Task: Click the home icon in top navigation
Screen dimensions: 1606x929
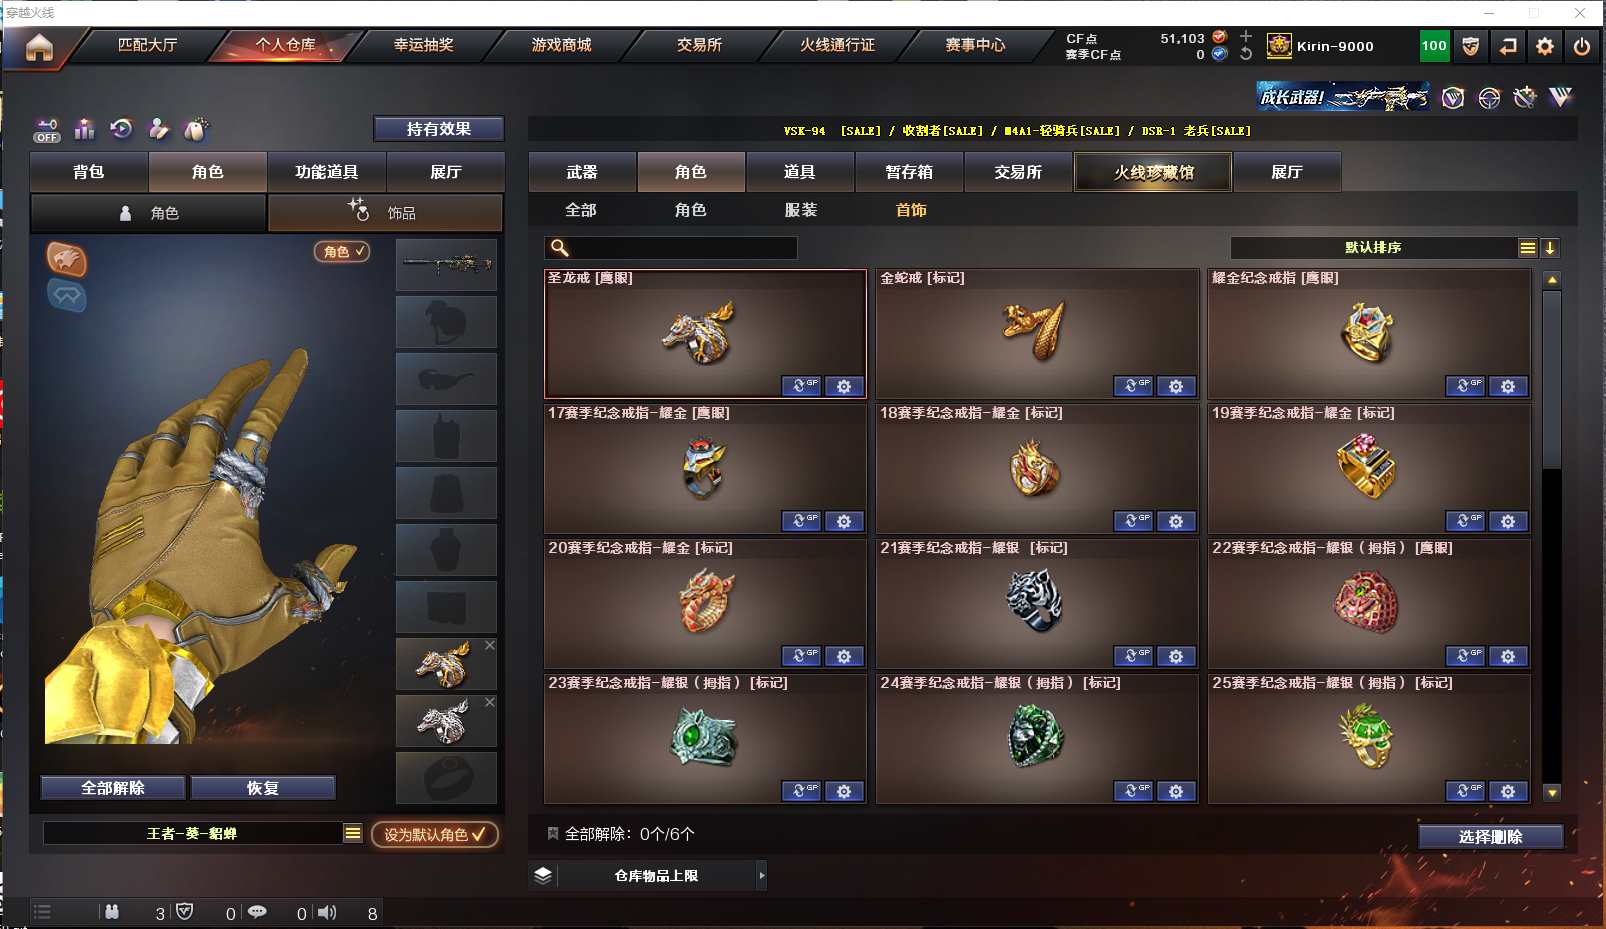Action: (x=39, y=47)
